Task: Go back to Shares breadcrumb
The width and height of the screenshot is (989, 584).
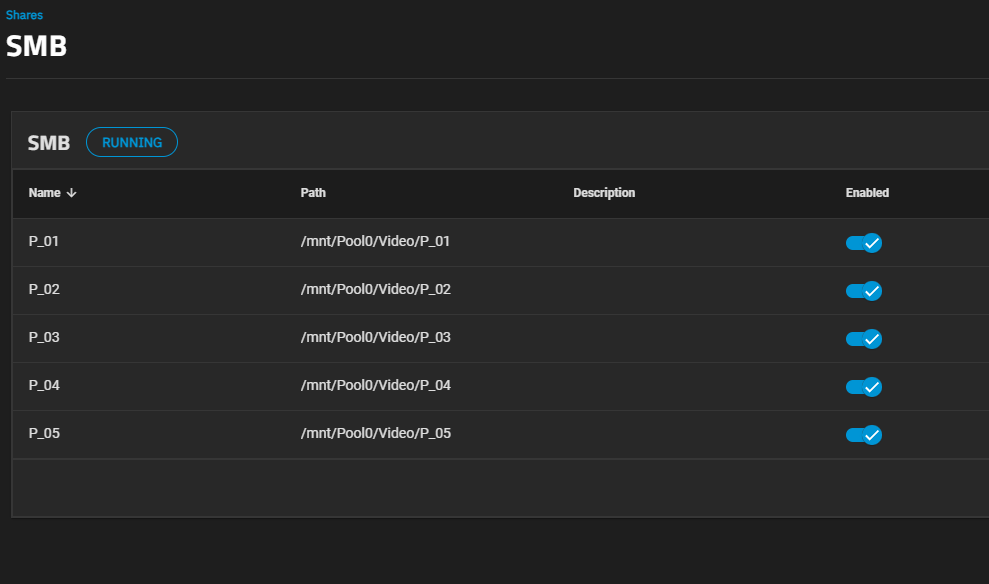Action: point(24,16)
